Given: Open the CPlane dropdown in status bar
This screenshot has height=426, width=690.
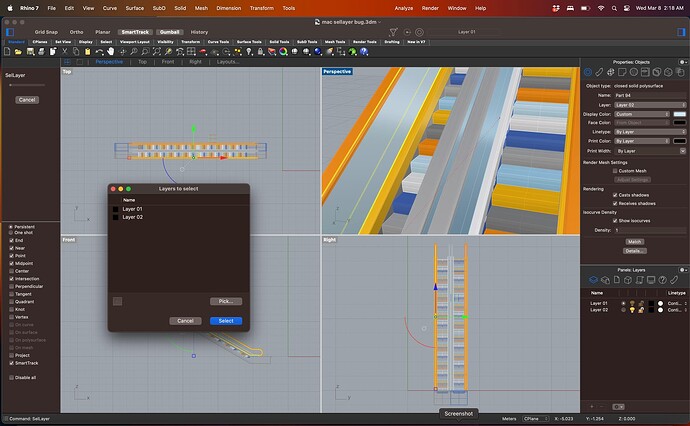Looking at the screenshot, I should pos(536,419).
